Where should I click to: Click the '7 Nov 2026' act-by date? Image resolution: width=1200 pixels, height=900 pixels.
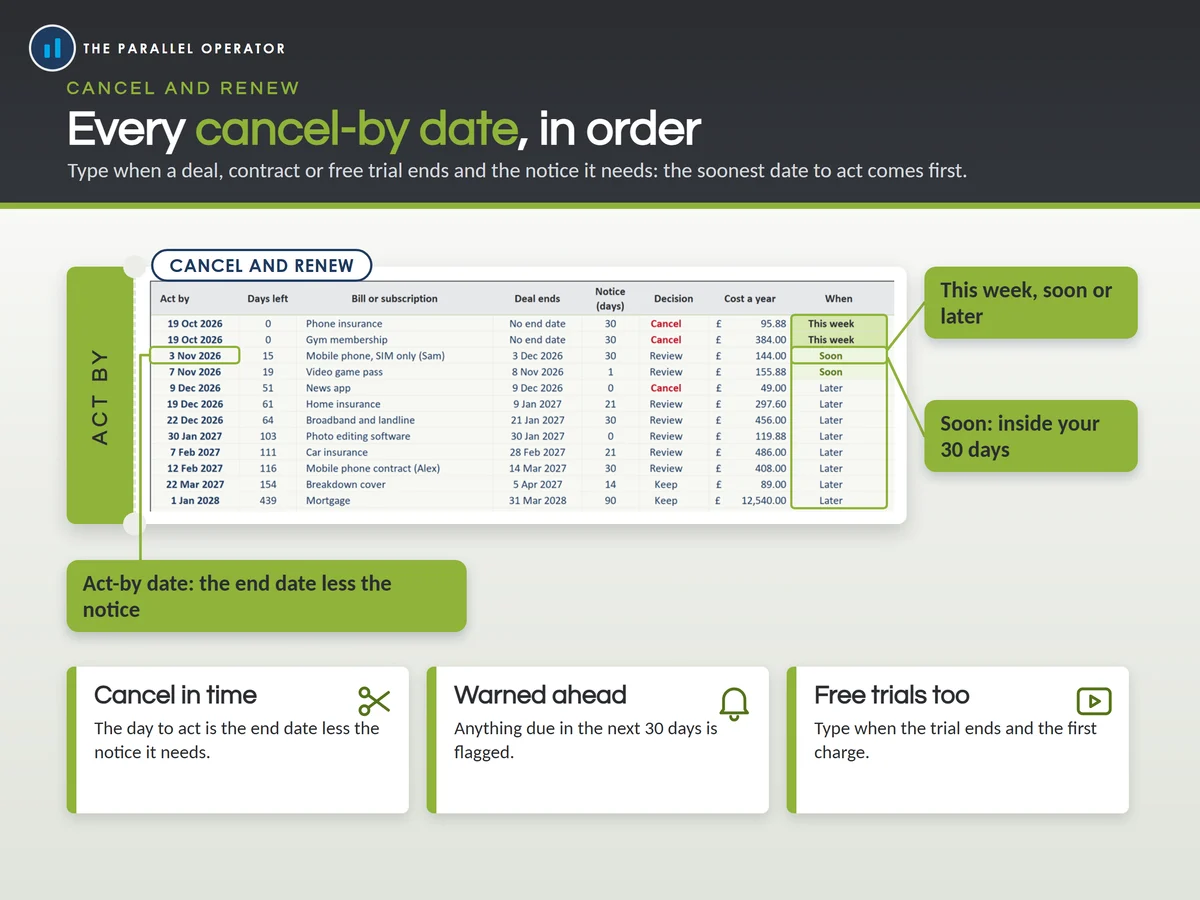tap(195, 372)
